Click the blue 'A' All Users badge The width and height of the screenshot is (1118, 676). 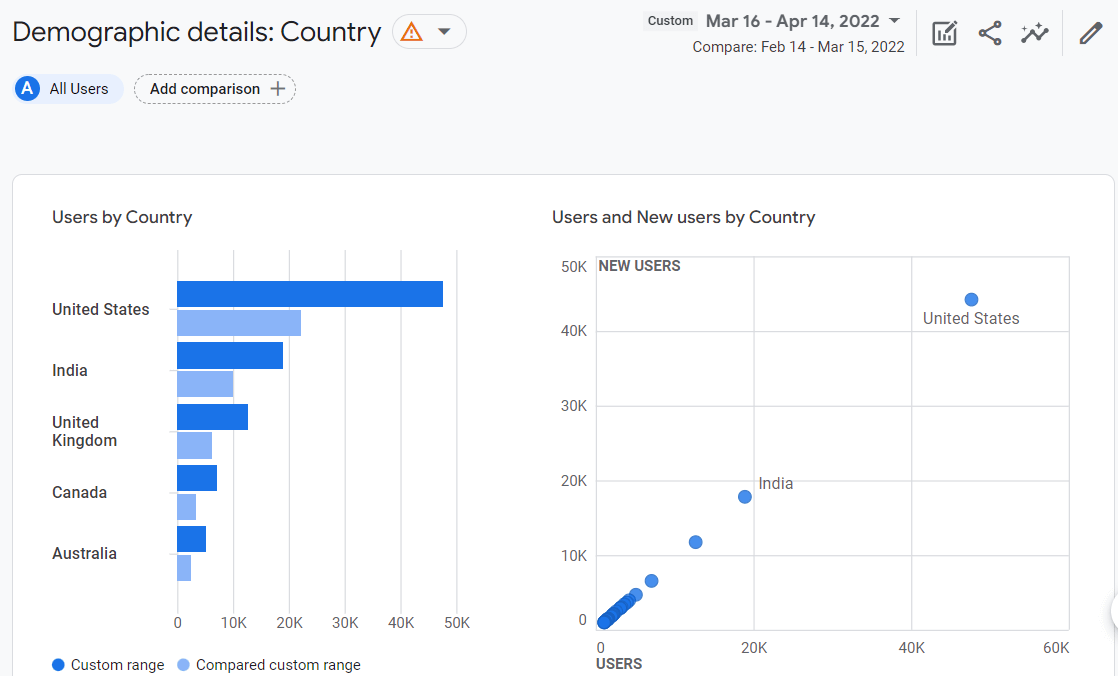(x=28, y=89)
